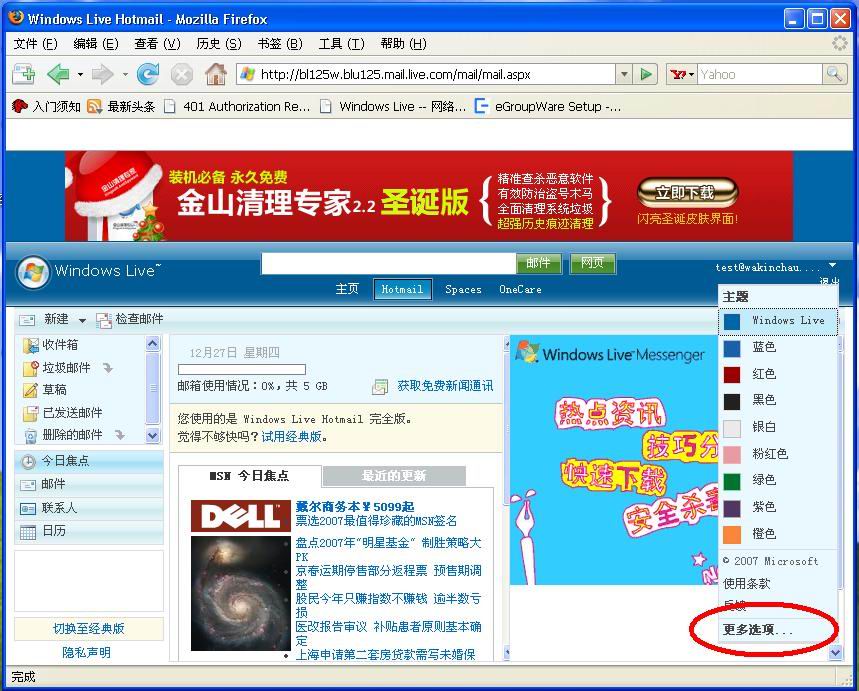Open the 帮助 (H) menu
Screen dimensions: 859x691
403,44
